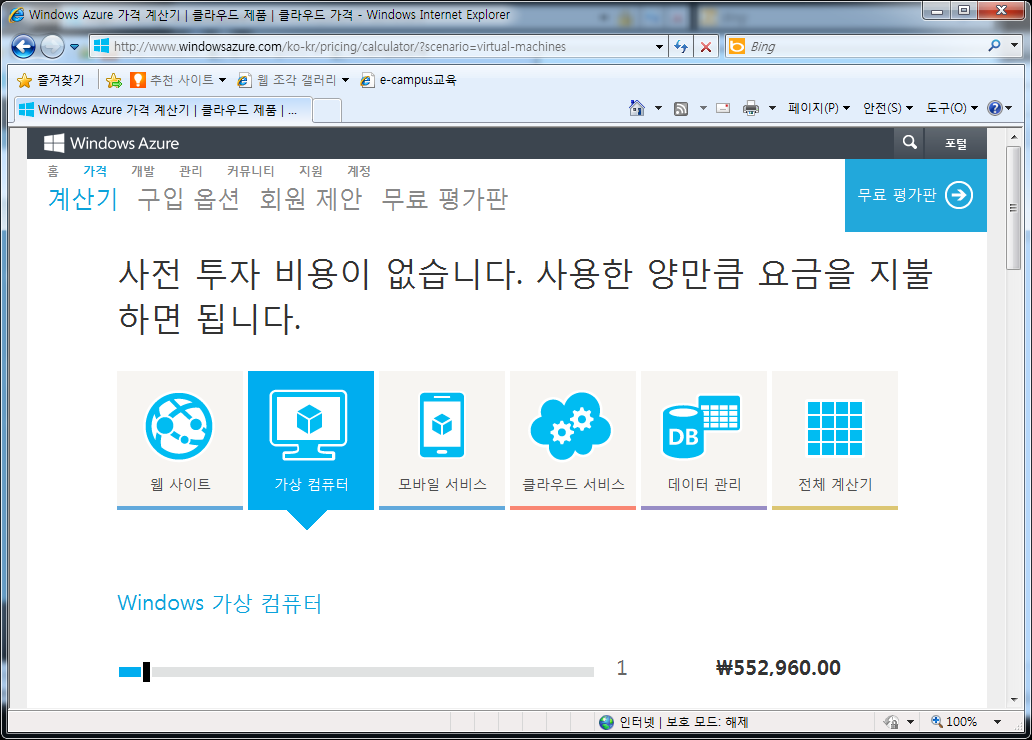This screenshot has width=1032, height=740.
Task: Open the 계정 navigation link
Action: coord(359,171)
